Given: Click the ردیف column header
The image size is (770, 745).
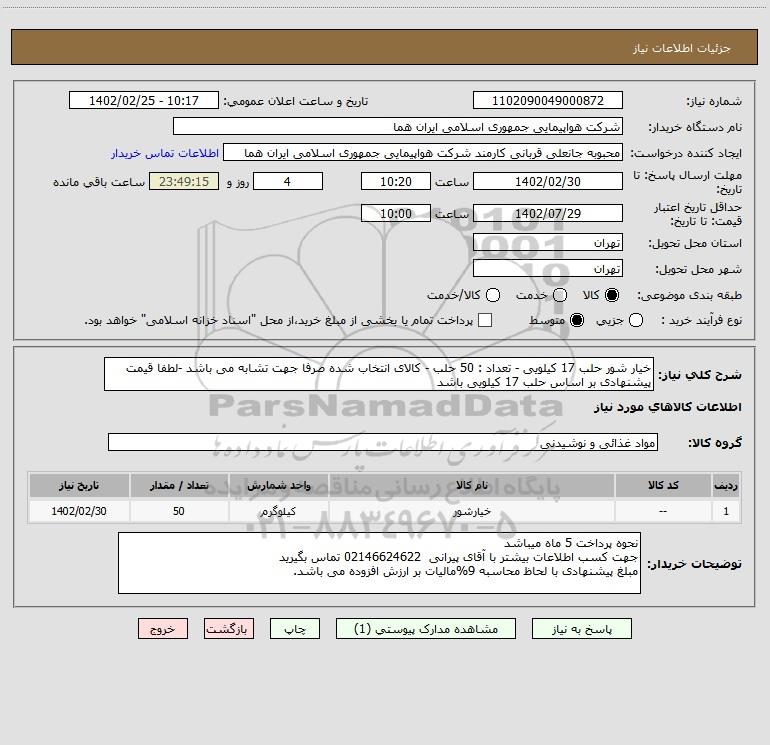Looking at the screenshot, I should 726,485.
